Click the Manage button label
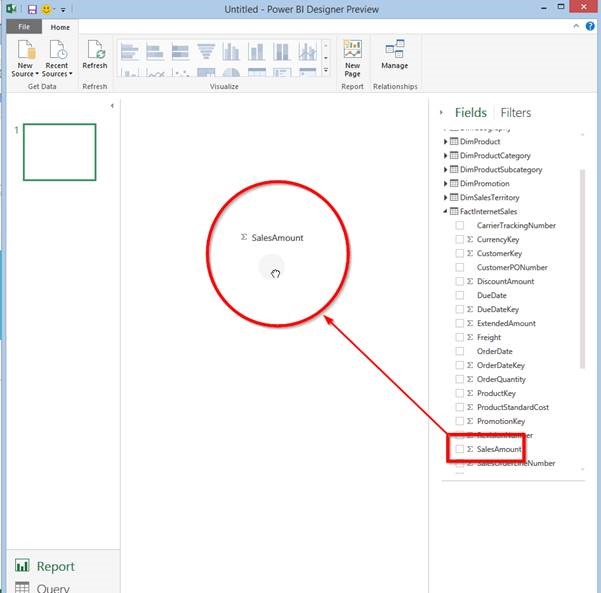The image size is (601, 593). tap(394, 66)
